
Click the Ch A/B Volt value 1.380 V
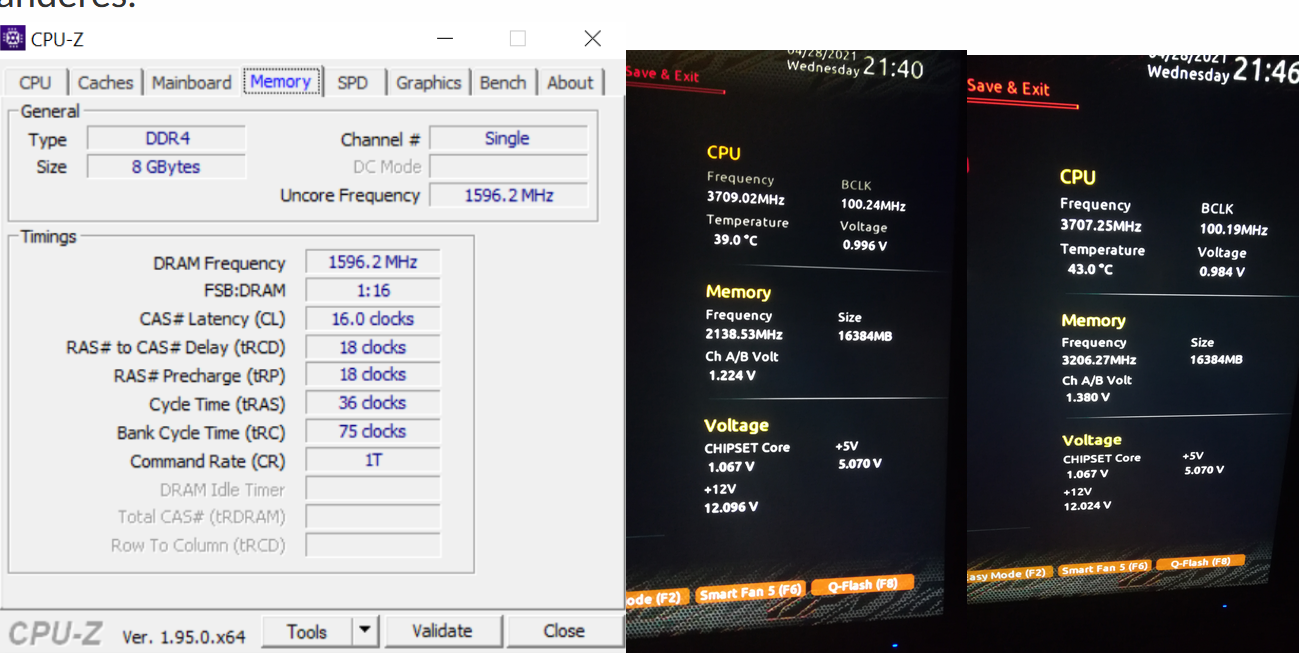pyautogui.click(x=1088, y=397)
